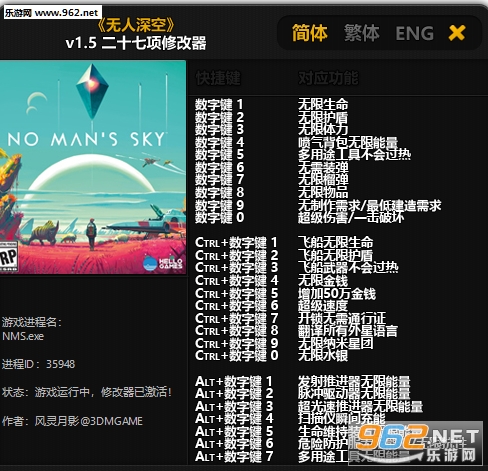Image resolution: width=488 pixels, height=471 pixels.
Task: Select 喷气背包无限能量 option
Action: coord(348,142)
